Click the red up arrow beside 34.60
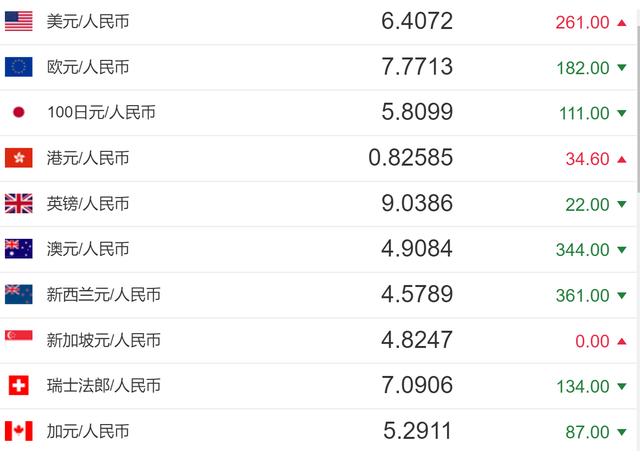This screenshot has width=640, height=459. point(622,158)
